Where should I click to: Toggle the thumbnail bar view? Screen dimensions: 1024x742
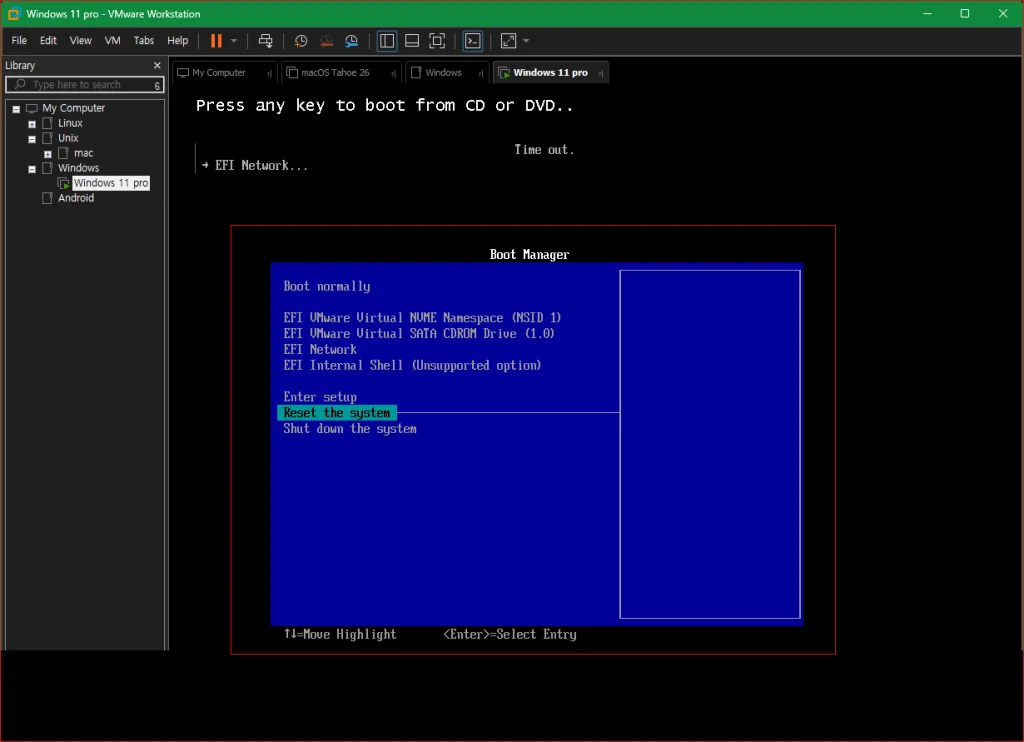[412, 40]
